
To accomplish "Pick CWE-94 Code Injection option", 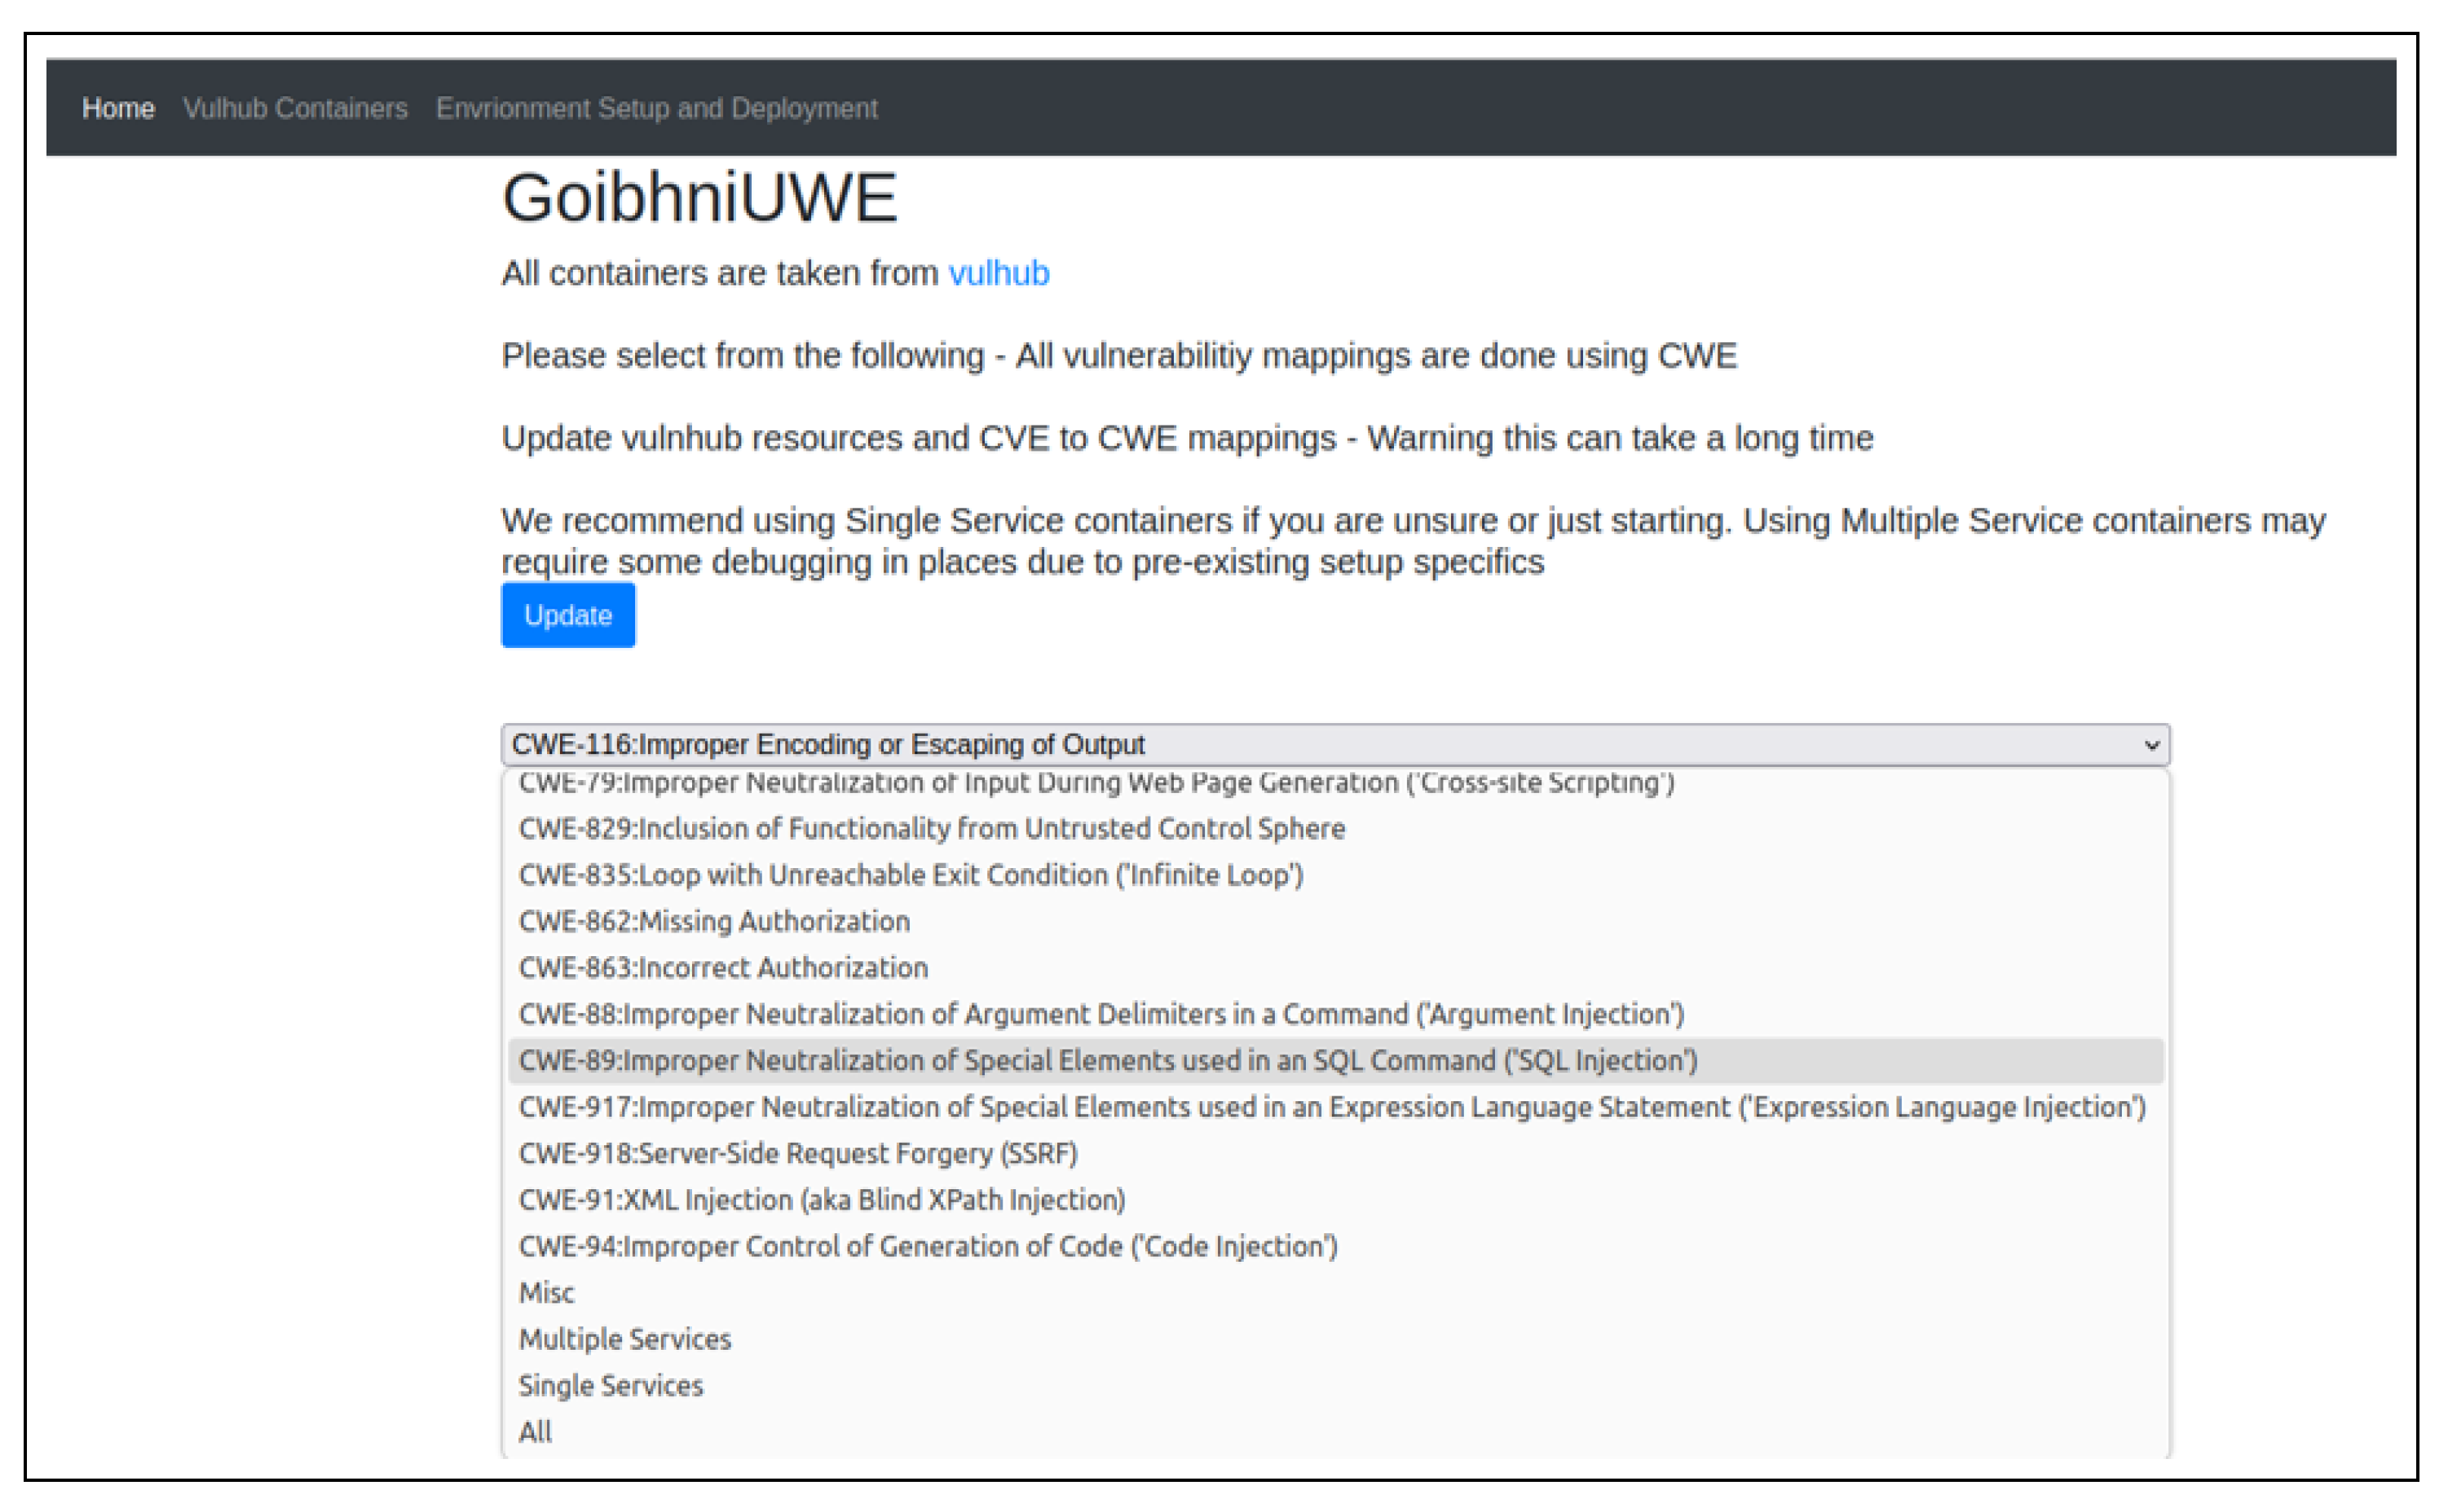I will (x=927, y=1246).
